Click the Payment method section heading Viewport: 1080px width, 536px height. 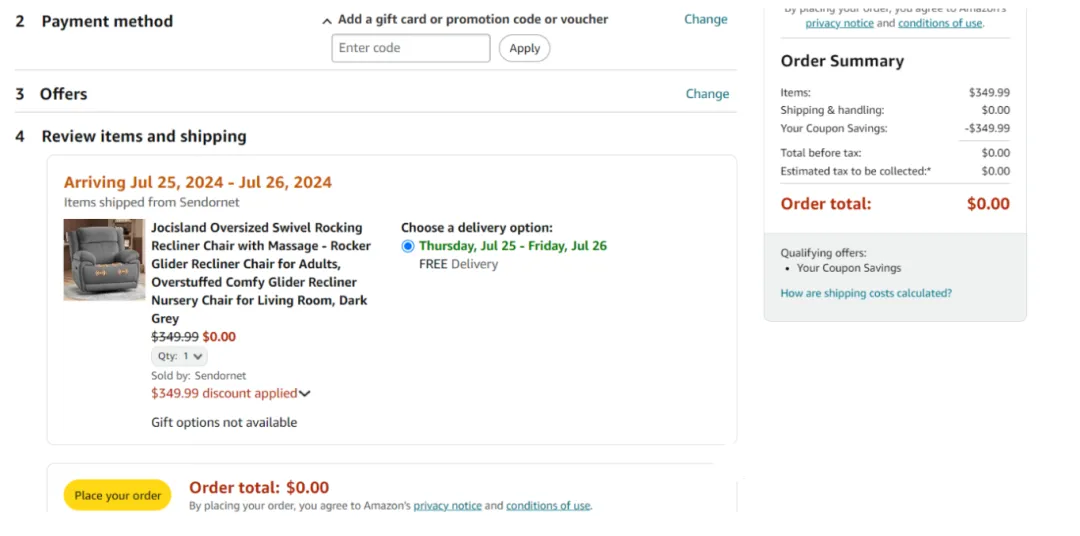(107, 21)
